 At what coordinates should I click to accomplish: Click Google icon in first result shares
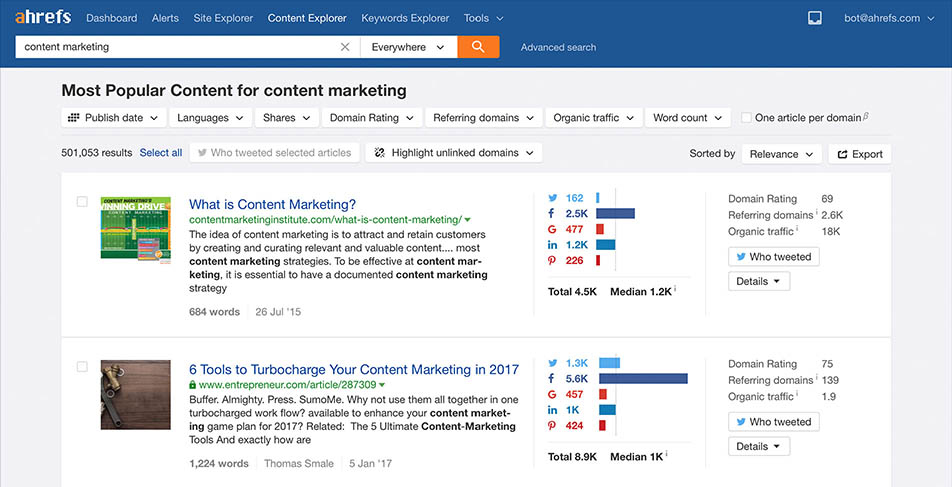(552, 230)
